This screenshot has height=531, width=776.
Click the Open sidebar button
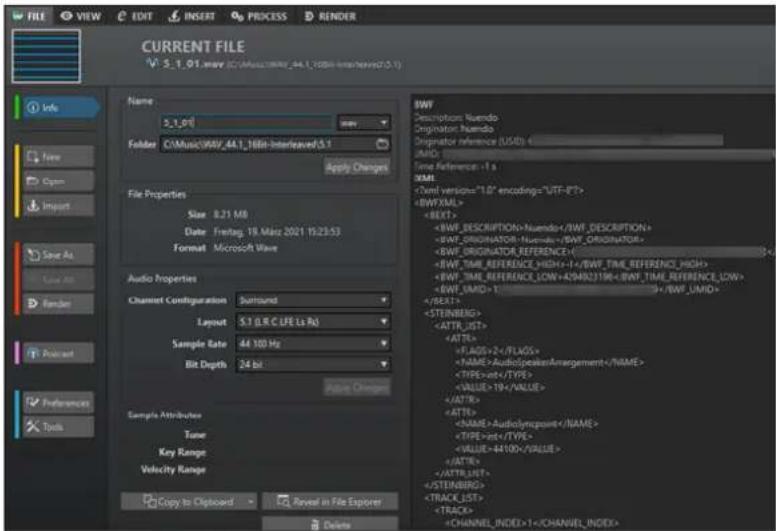point(58,181)
